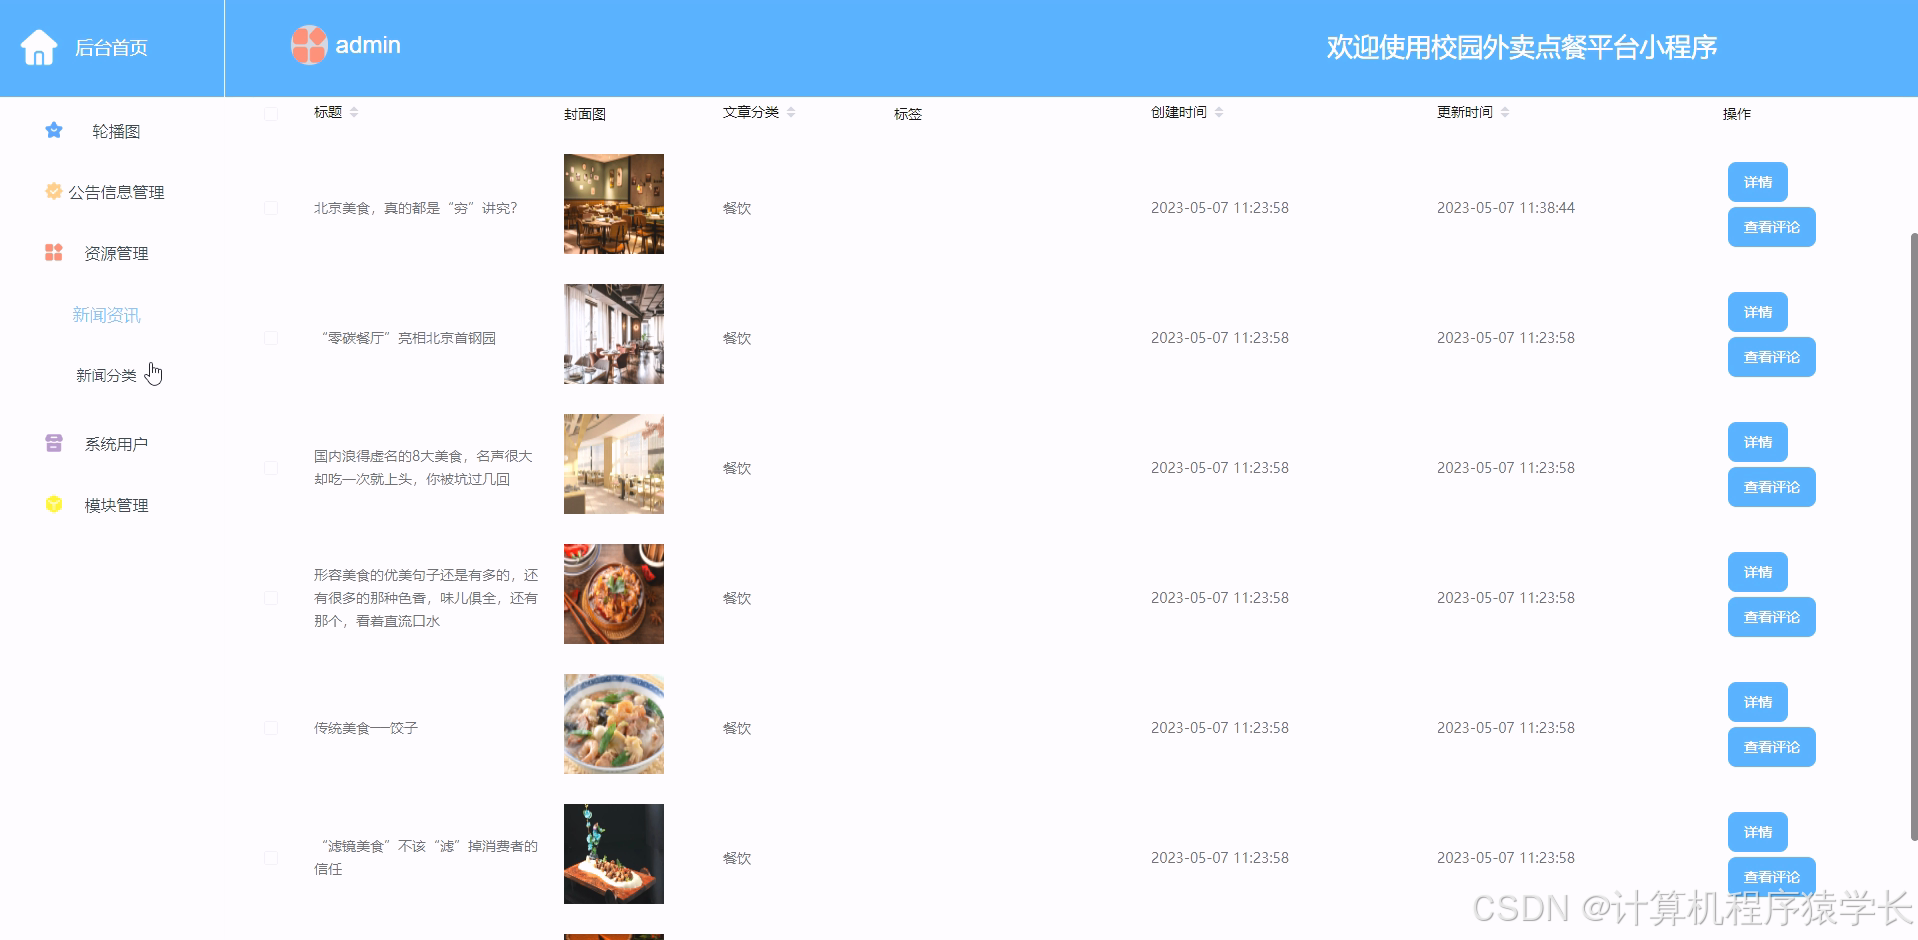Sort table by 更新时间 column arrows

tap(1505, 112)
